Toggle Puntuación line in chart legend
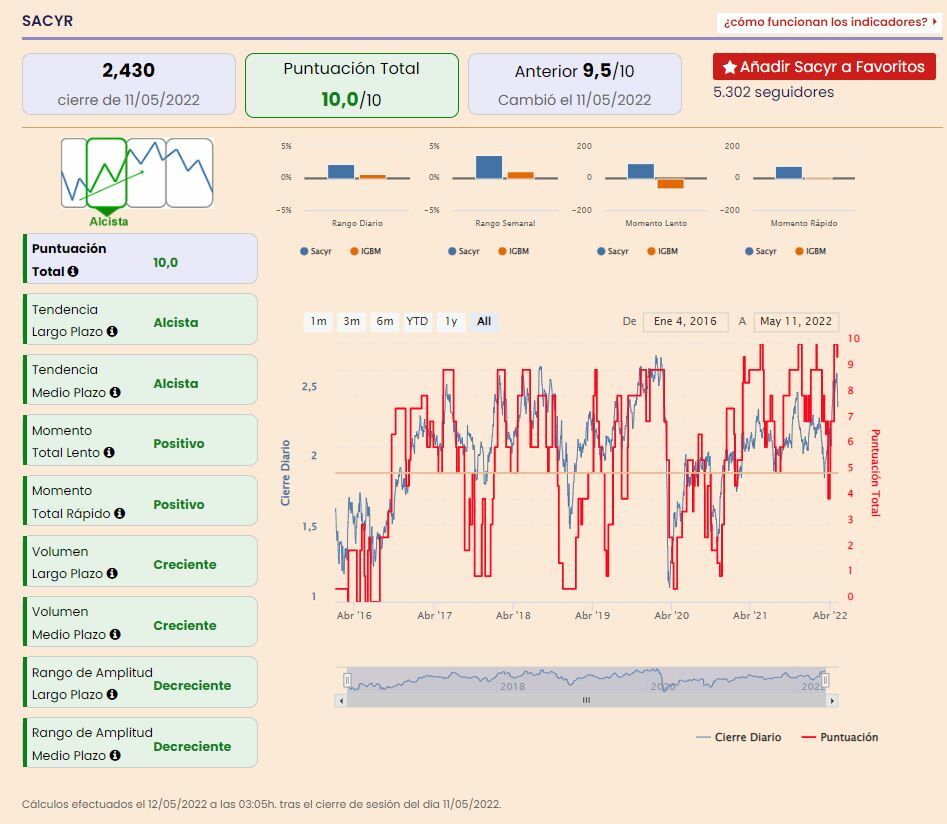The image size is (947, 824). [x=839, y=738]
